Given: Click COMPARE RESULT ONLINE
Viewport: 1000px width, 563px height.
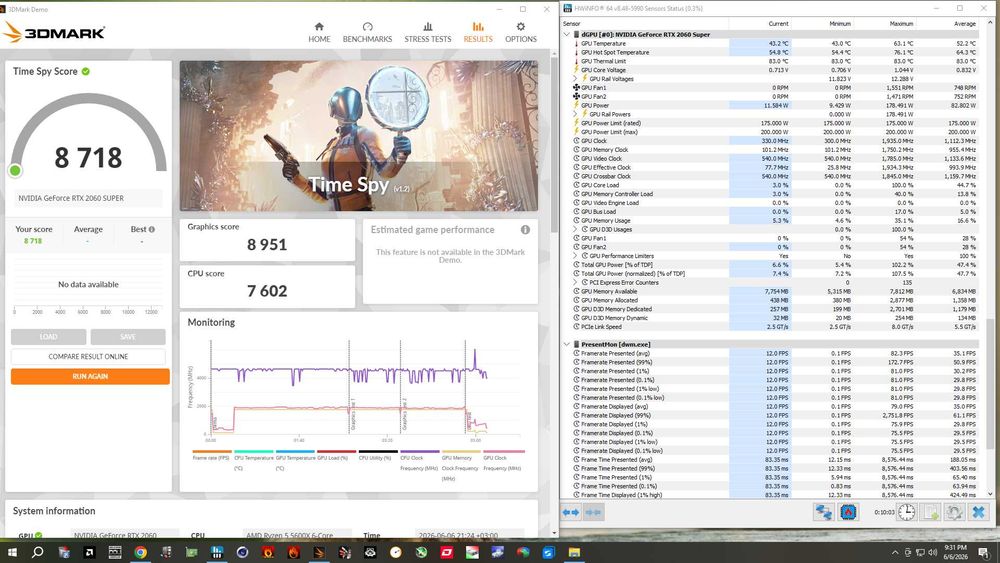Looking at the screenshot, I should click(88, 356).
